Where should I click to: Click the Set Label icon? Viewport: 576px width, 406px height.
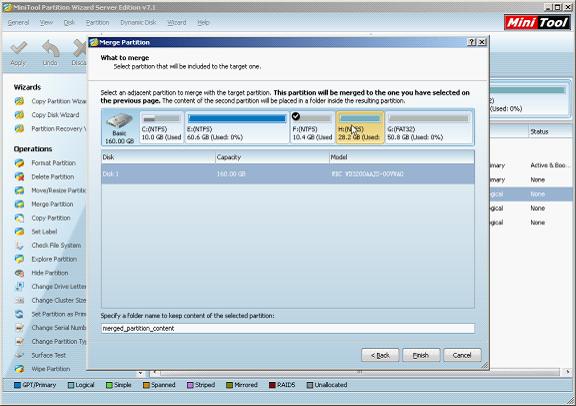tap(19, 231)
